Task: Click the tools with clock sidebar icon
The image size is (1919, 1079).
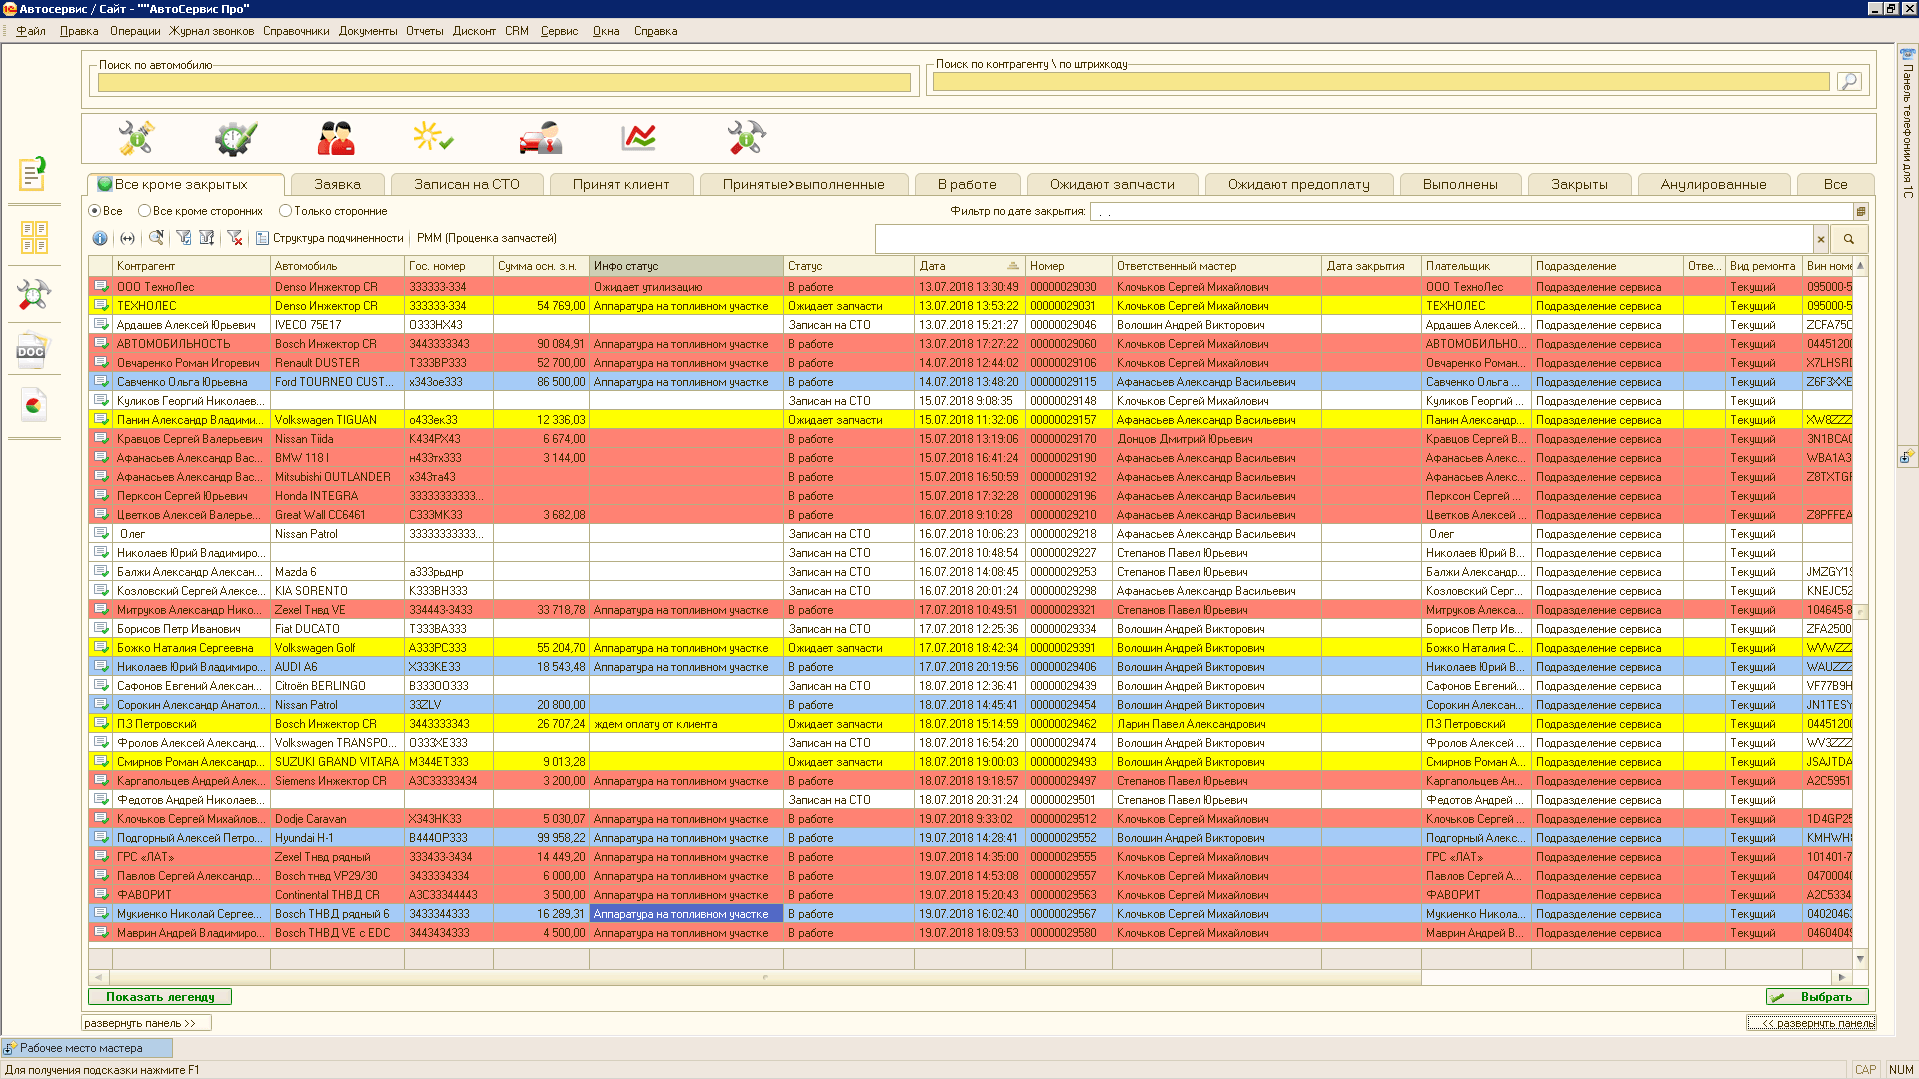Action: [x=33, y=294]
